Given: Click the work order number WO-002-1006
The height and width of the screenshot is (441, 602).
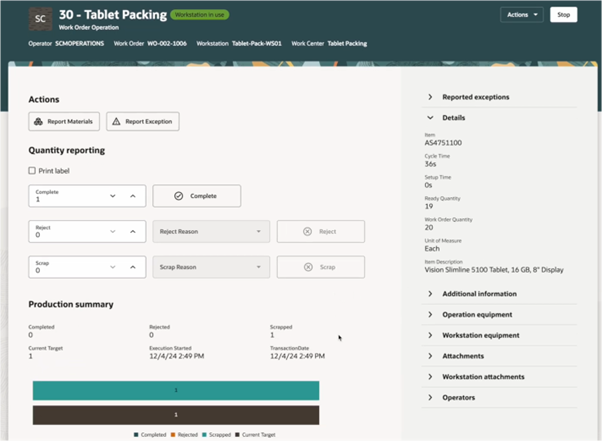Looking at the screenshot, I should click(x=167, y=44).
